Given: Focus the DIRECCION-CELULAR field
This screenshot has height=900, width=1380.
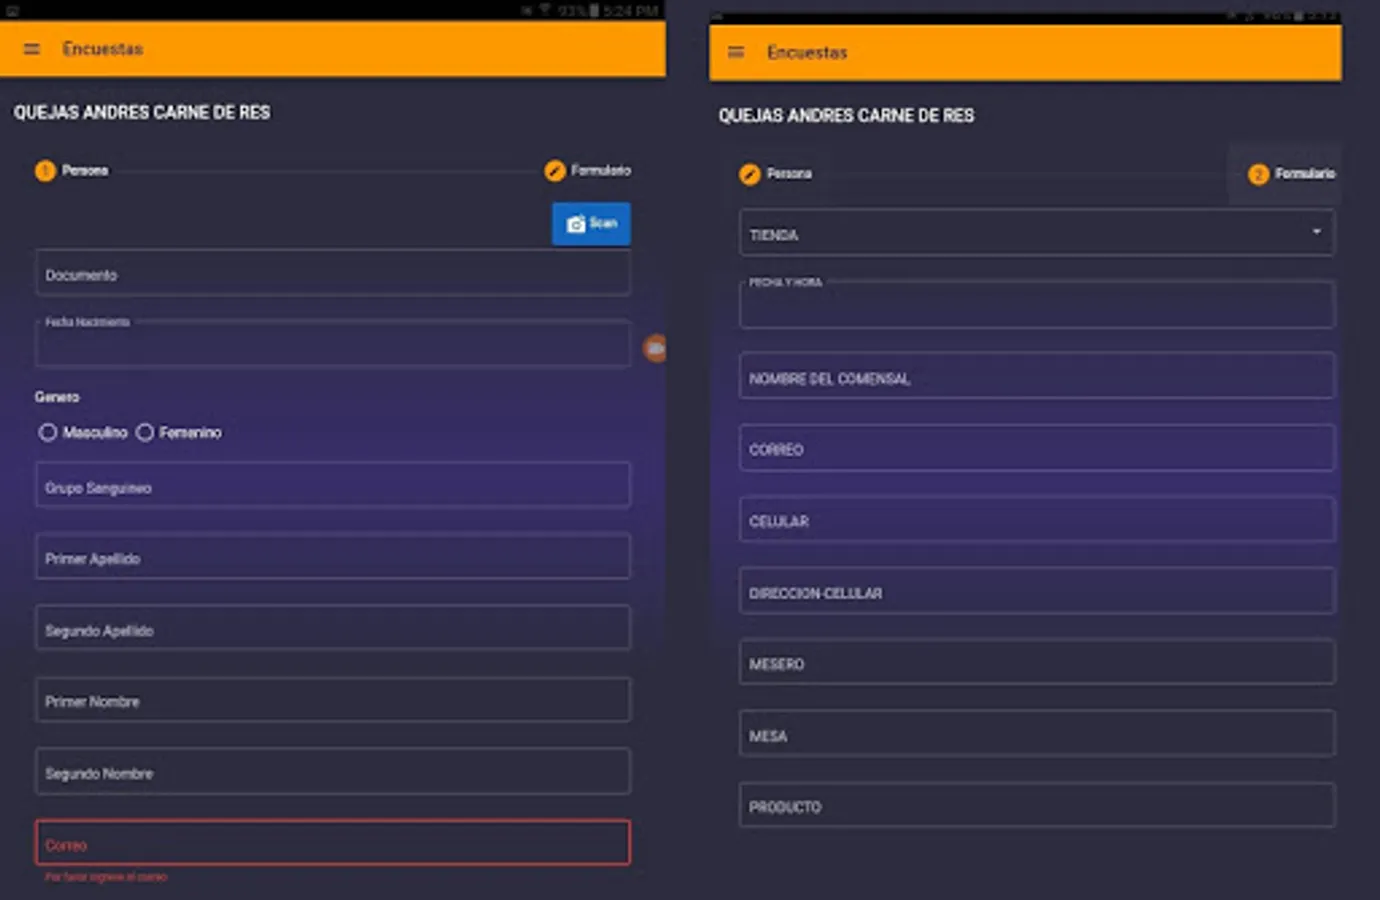Looking at the screenshot, I should click(x=1037, y=591).
